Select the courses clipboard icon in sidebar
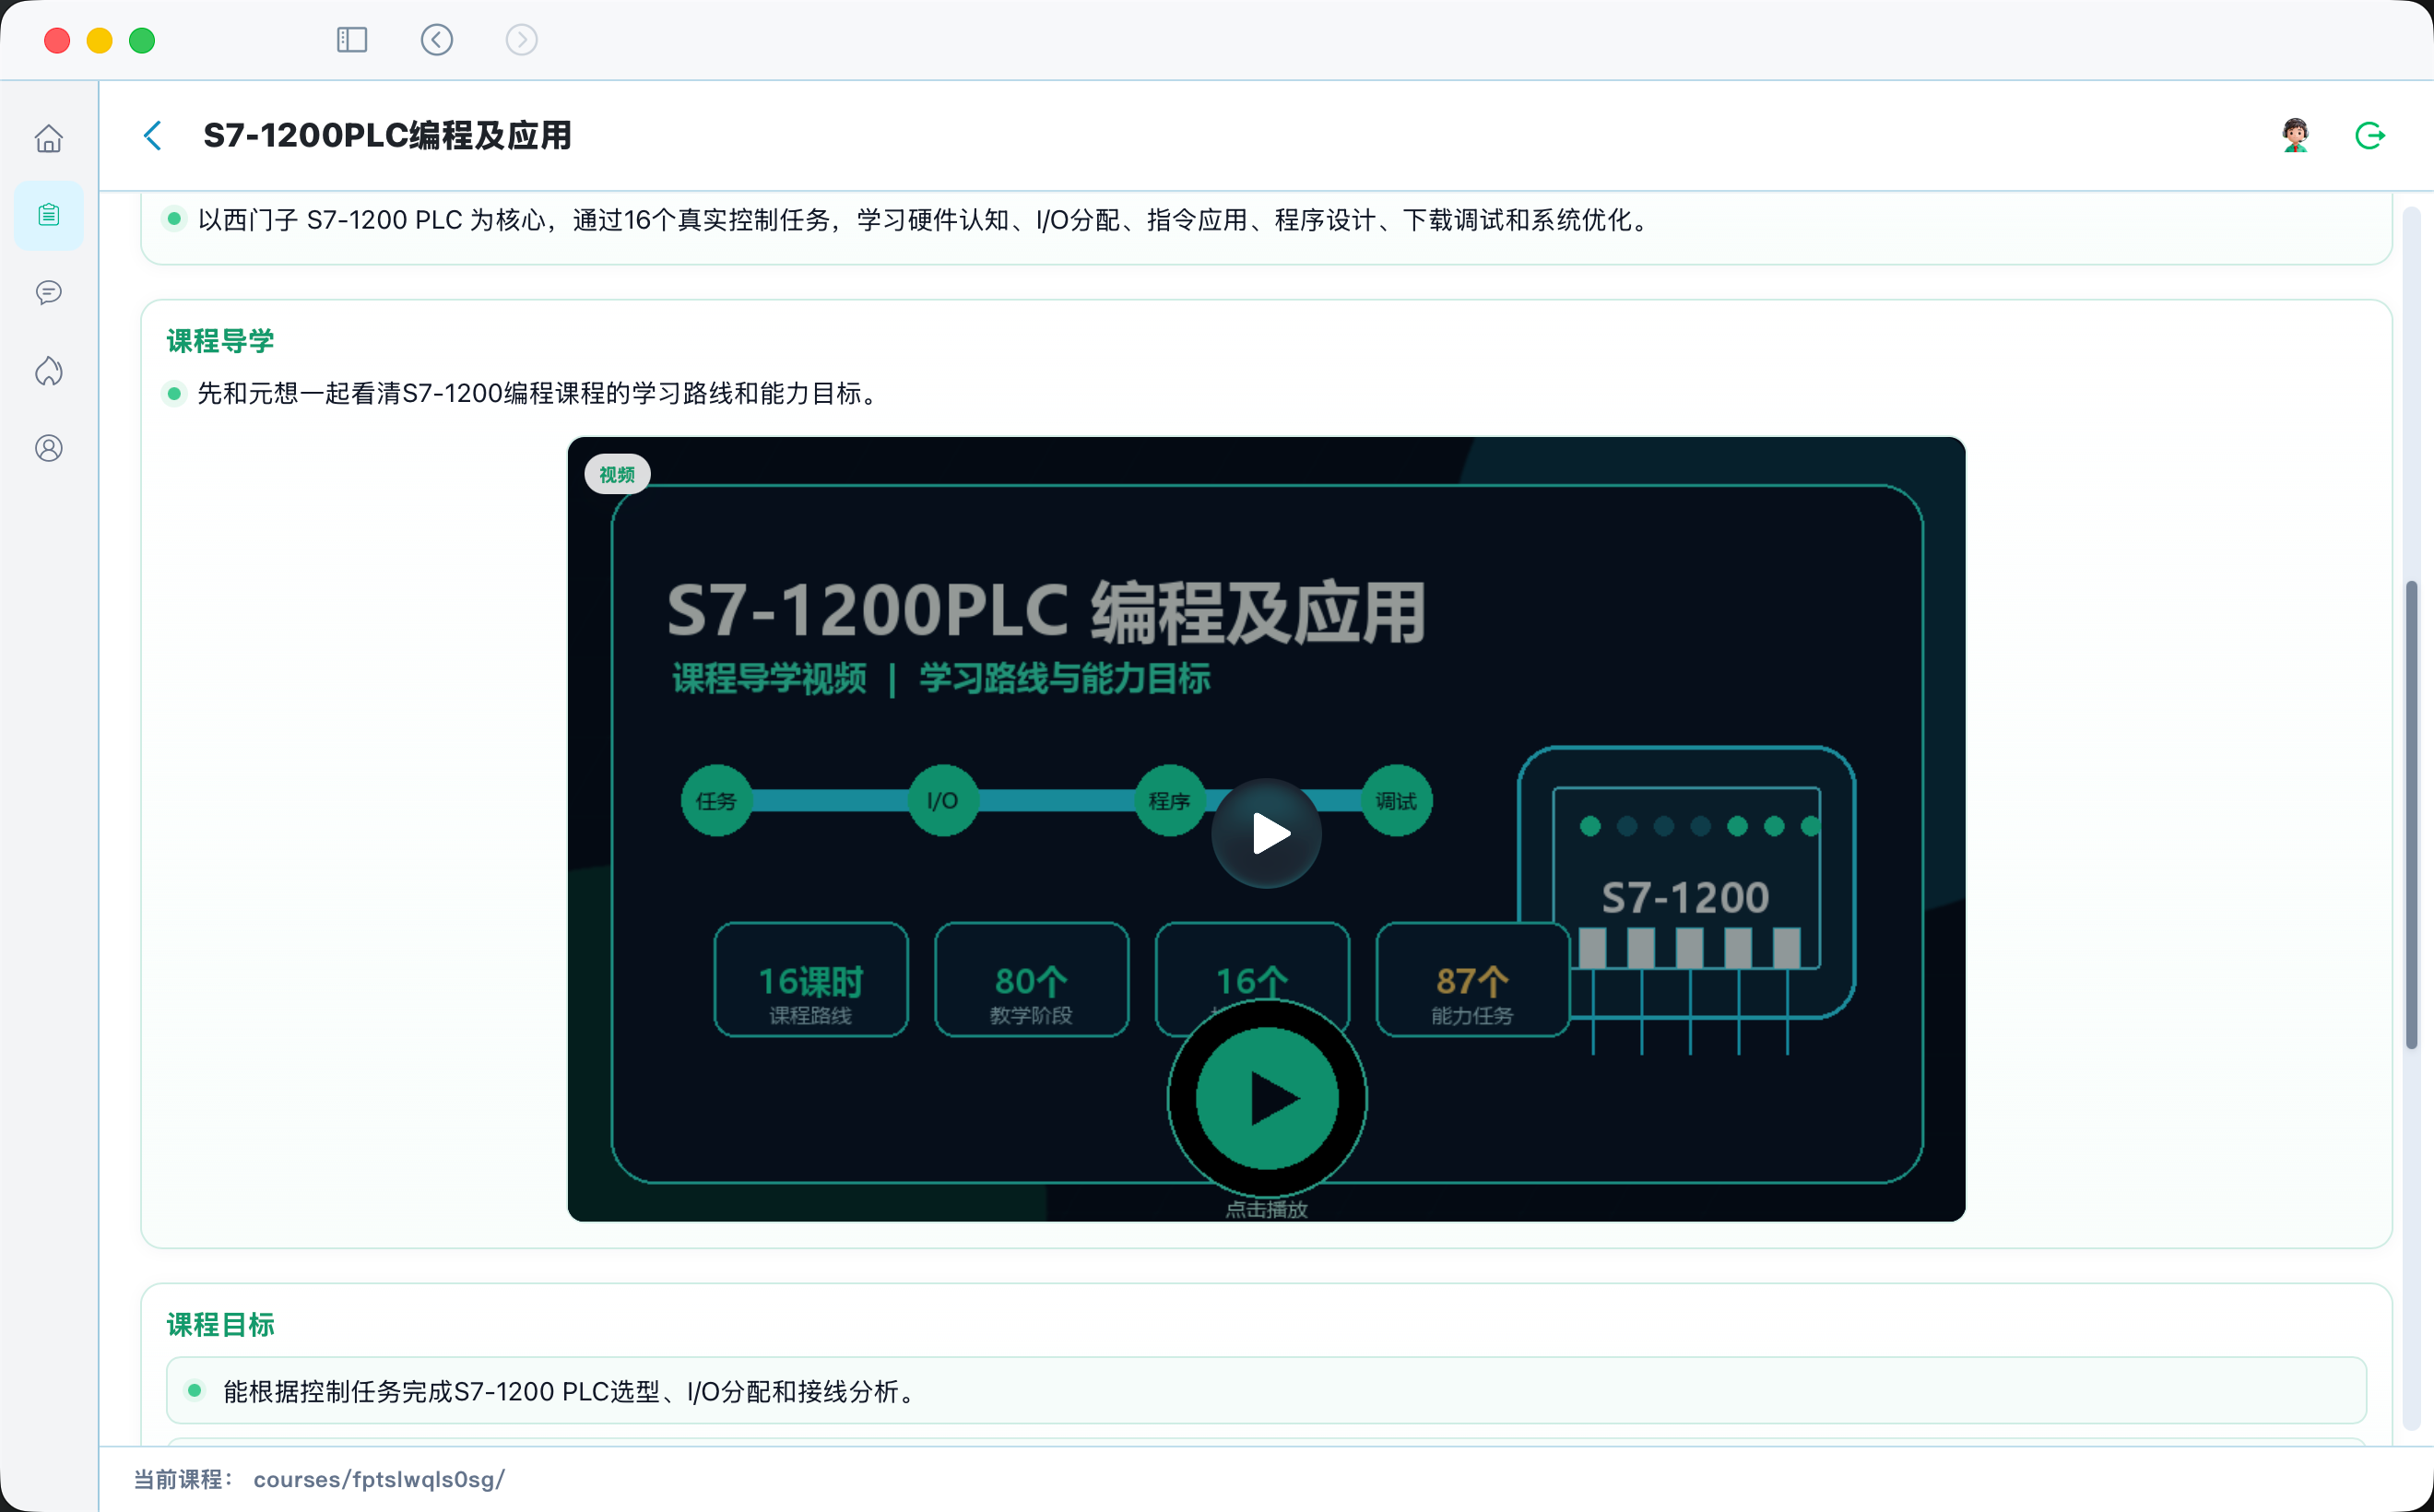Viewport: 2434px width, 1512px height. (49, 215)
